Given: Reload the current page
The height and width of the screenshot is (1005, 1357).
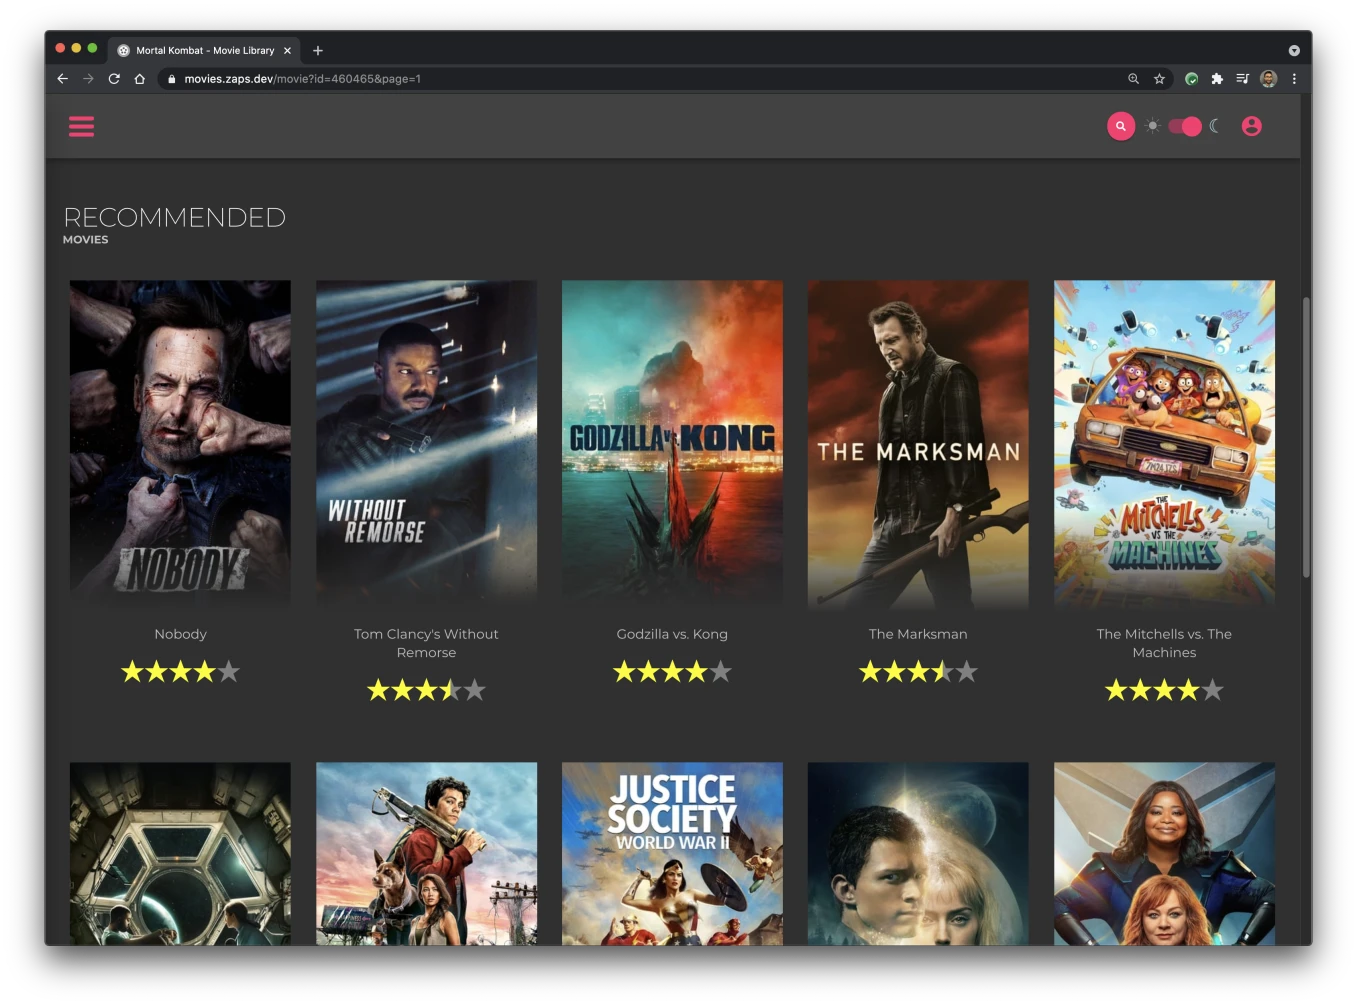Looking at the screenshot, I should (x=114, y=79).
